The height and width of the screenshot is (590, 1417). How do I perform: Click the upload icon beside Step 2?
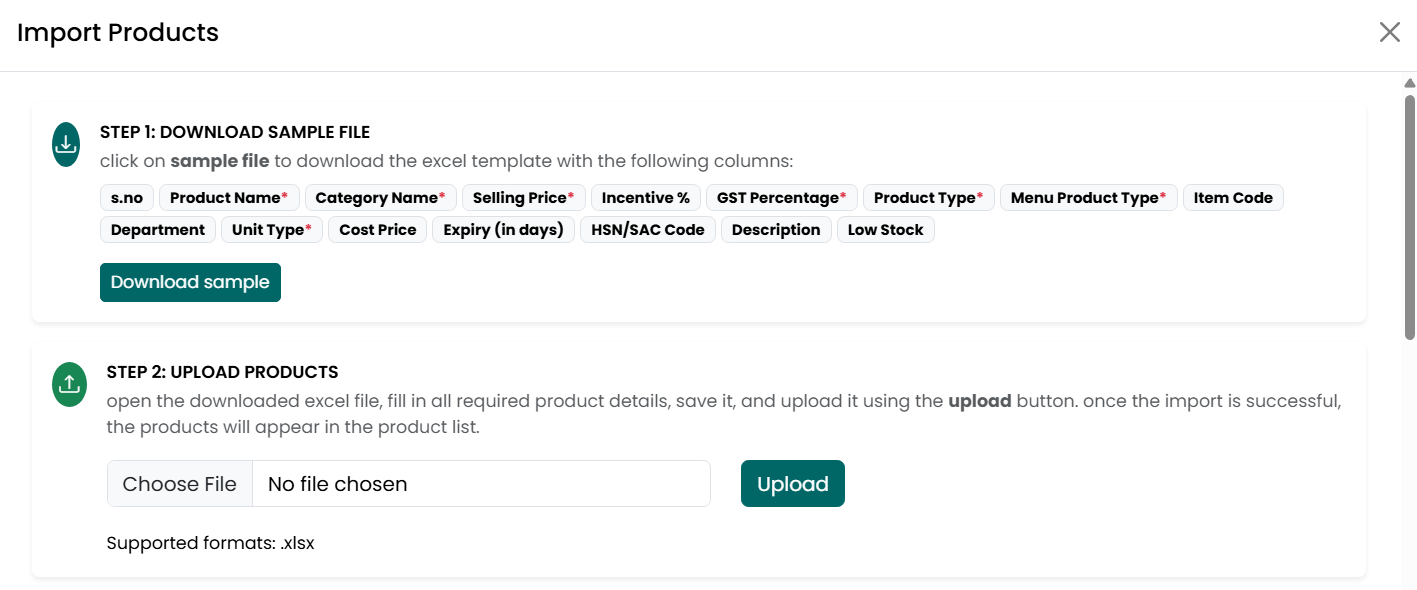point(69,385)
